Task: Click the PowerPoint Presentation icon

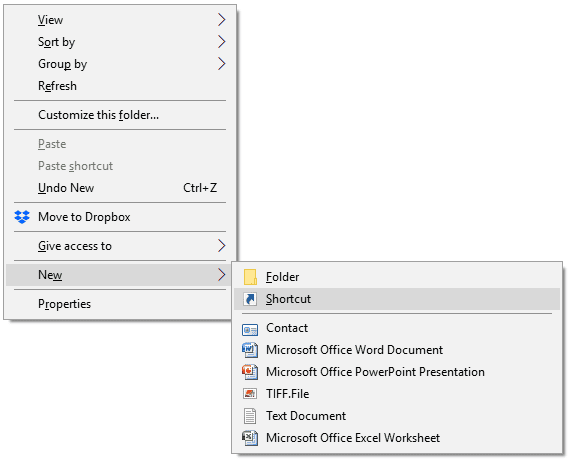Action: (250, 372)
